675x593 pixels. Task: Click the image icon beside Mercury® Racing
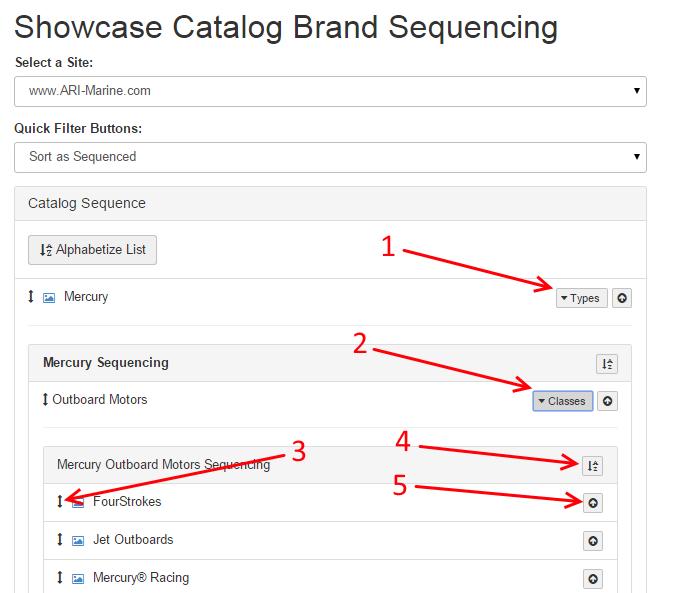pos(78,579)
